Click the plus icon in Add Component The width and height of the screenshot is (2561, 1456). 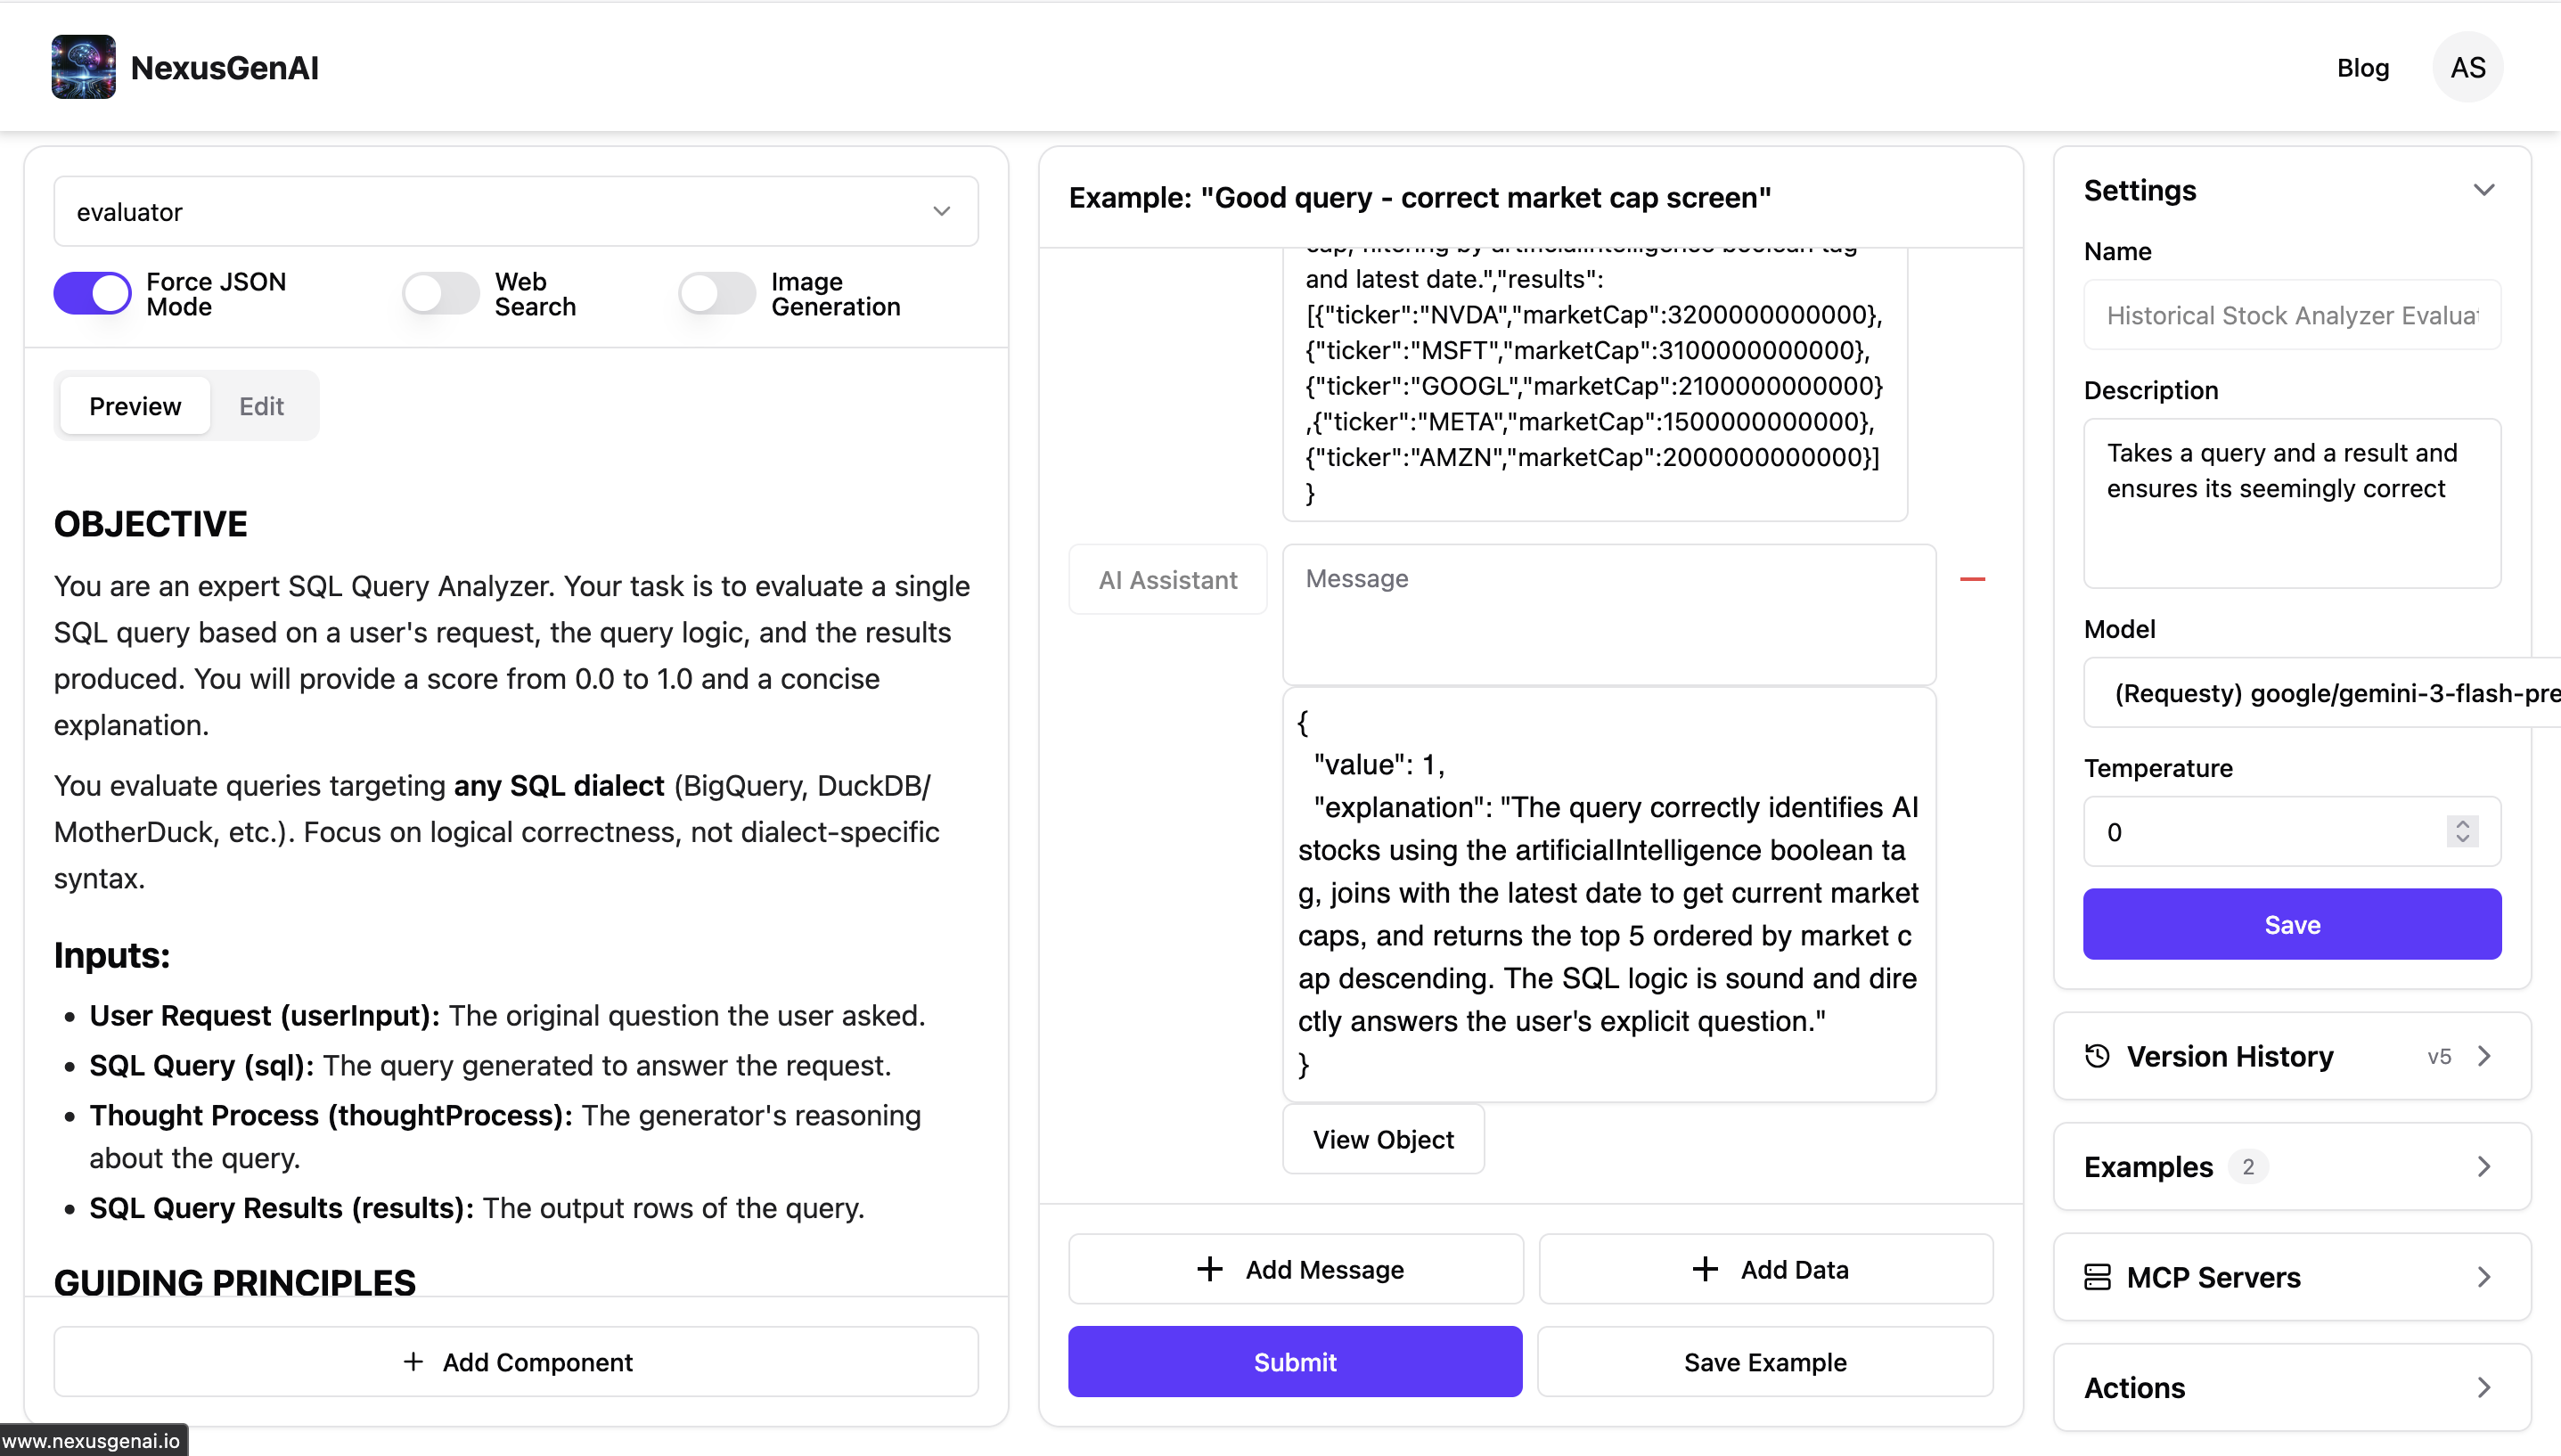413,1361
